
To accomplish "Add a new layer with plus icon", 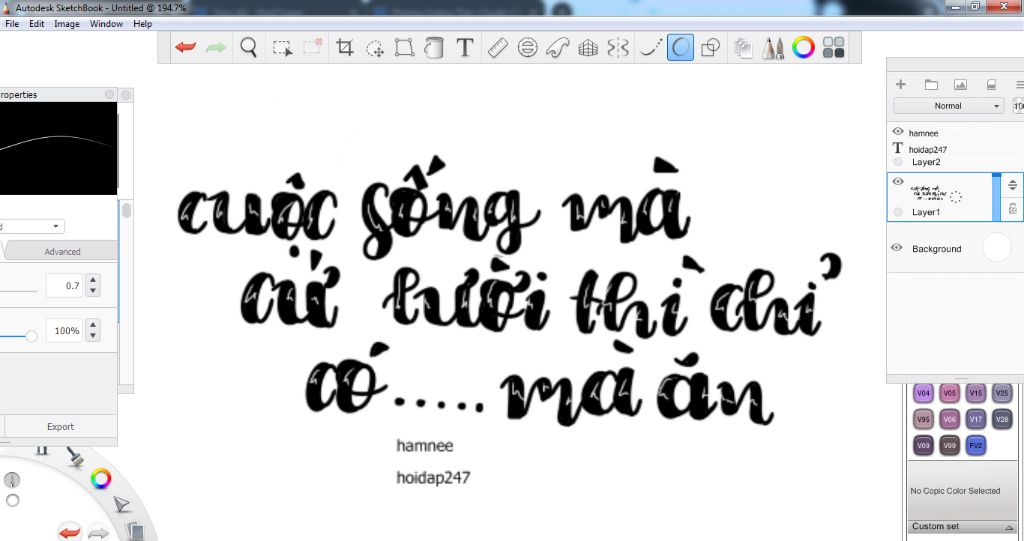I will 901,84.
